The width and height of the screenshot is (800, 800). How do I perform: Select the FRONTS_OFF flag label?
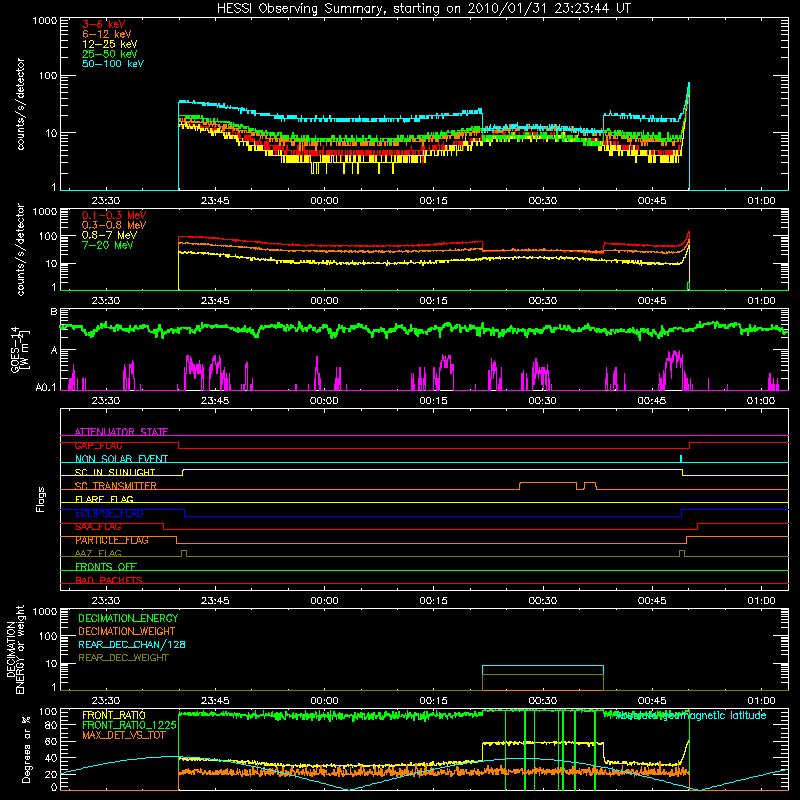tap(106, 567)
